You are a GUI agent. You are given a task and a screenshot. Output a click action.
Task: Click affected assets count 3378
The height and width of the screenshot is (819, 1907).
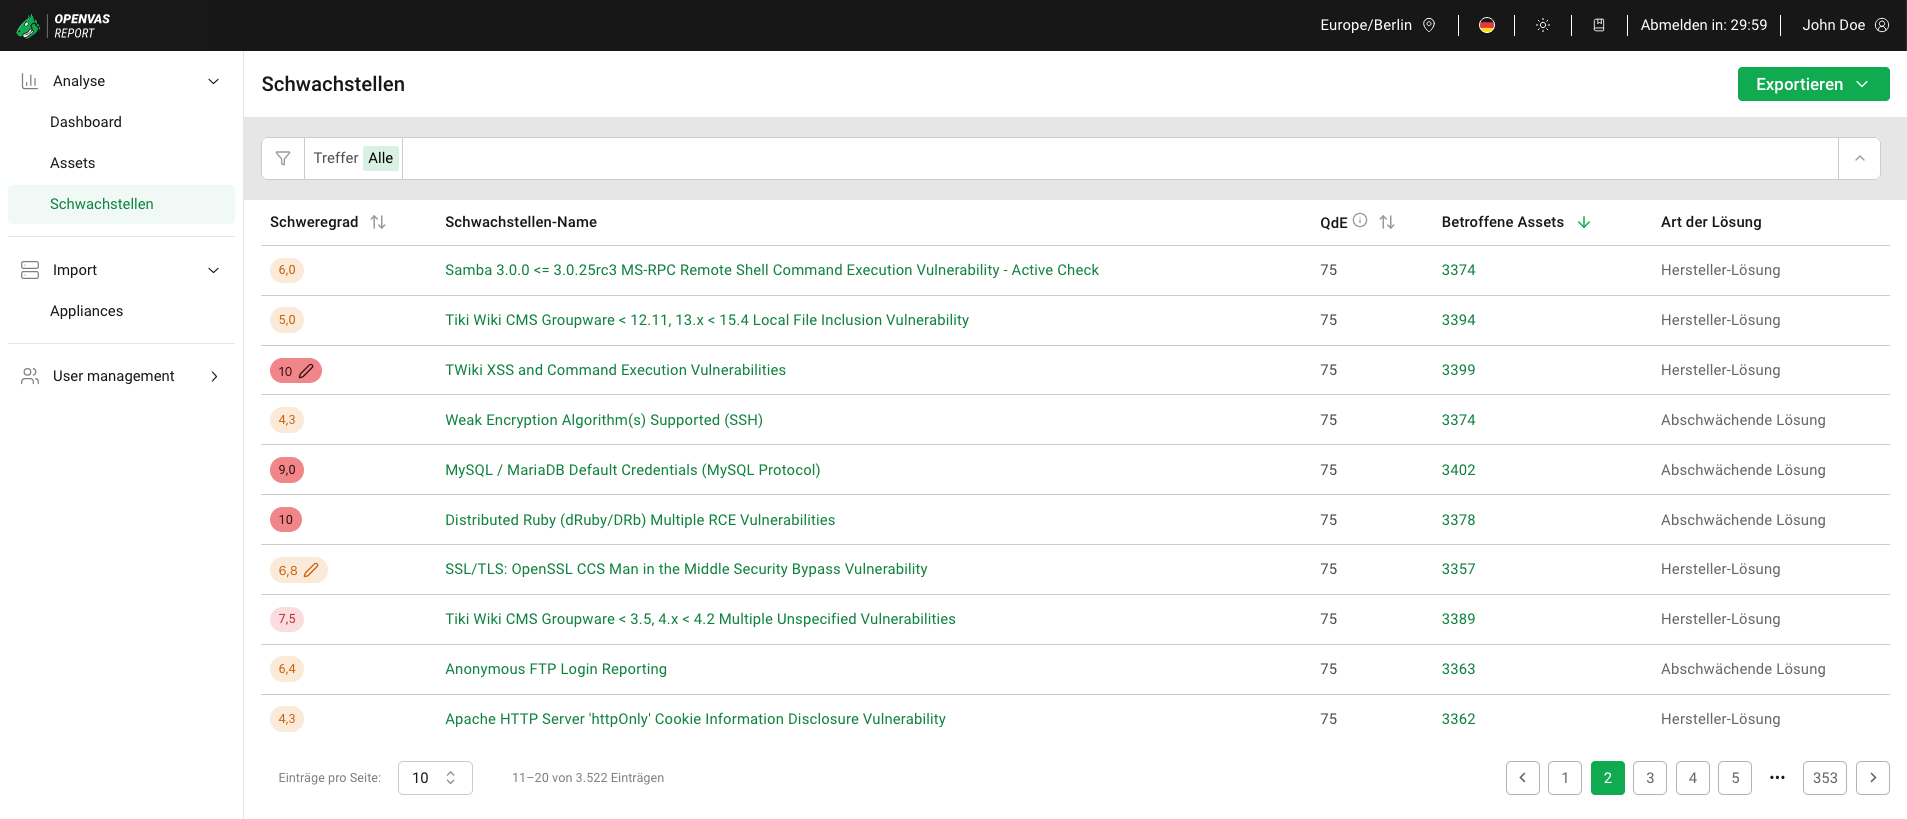1458,520
